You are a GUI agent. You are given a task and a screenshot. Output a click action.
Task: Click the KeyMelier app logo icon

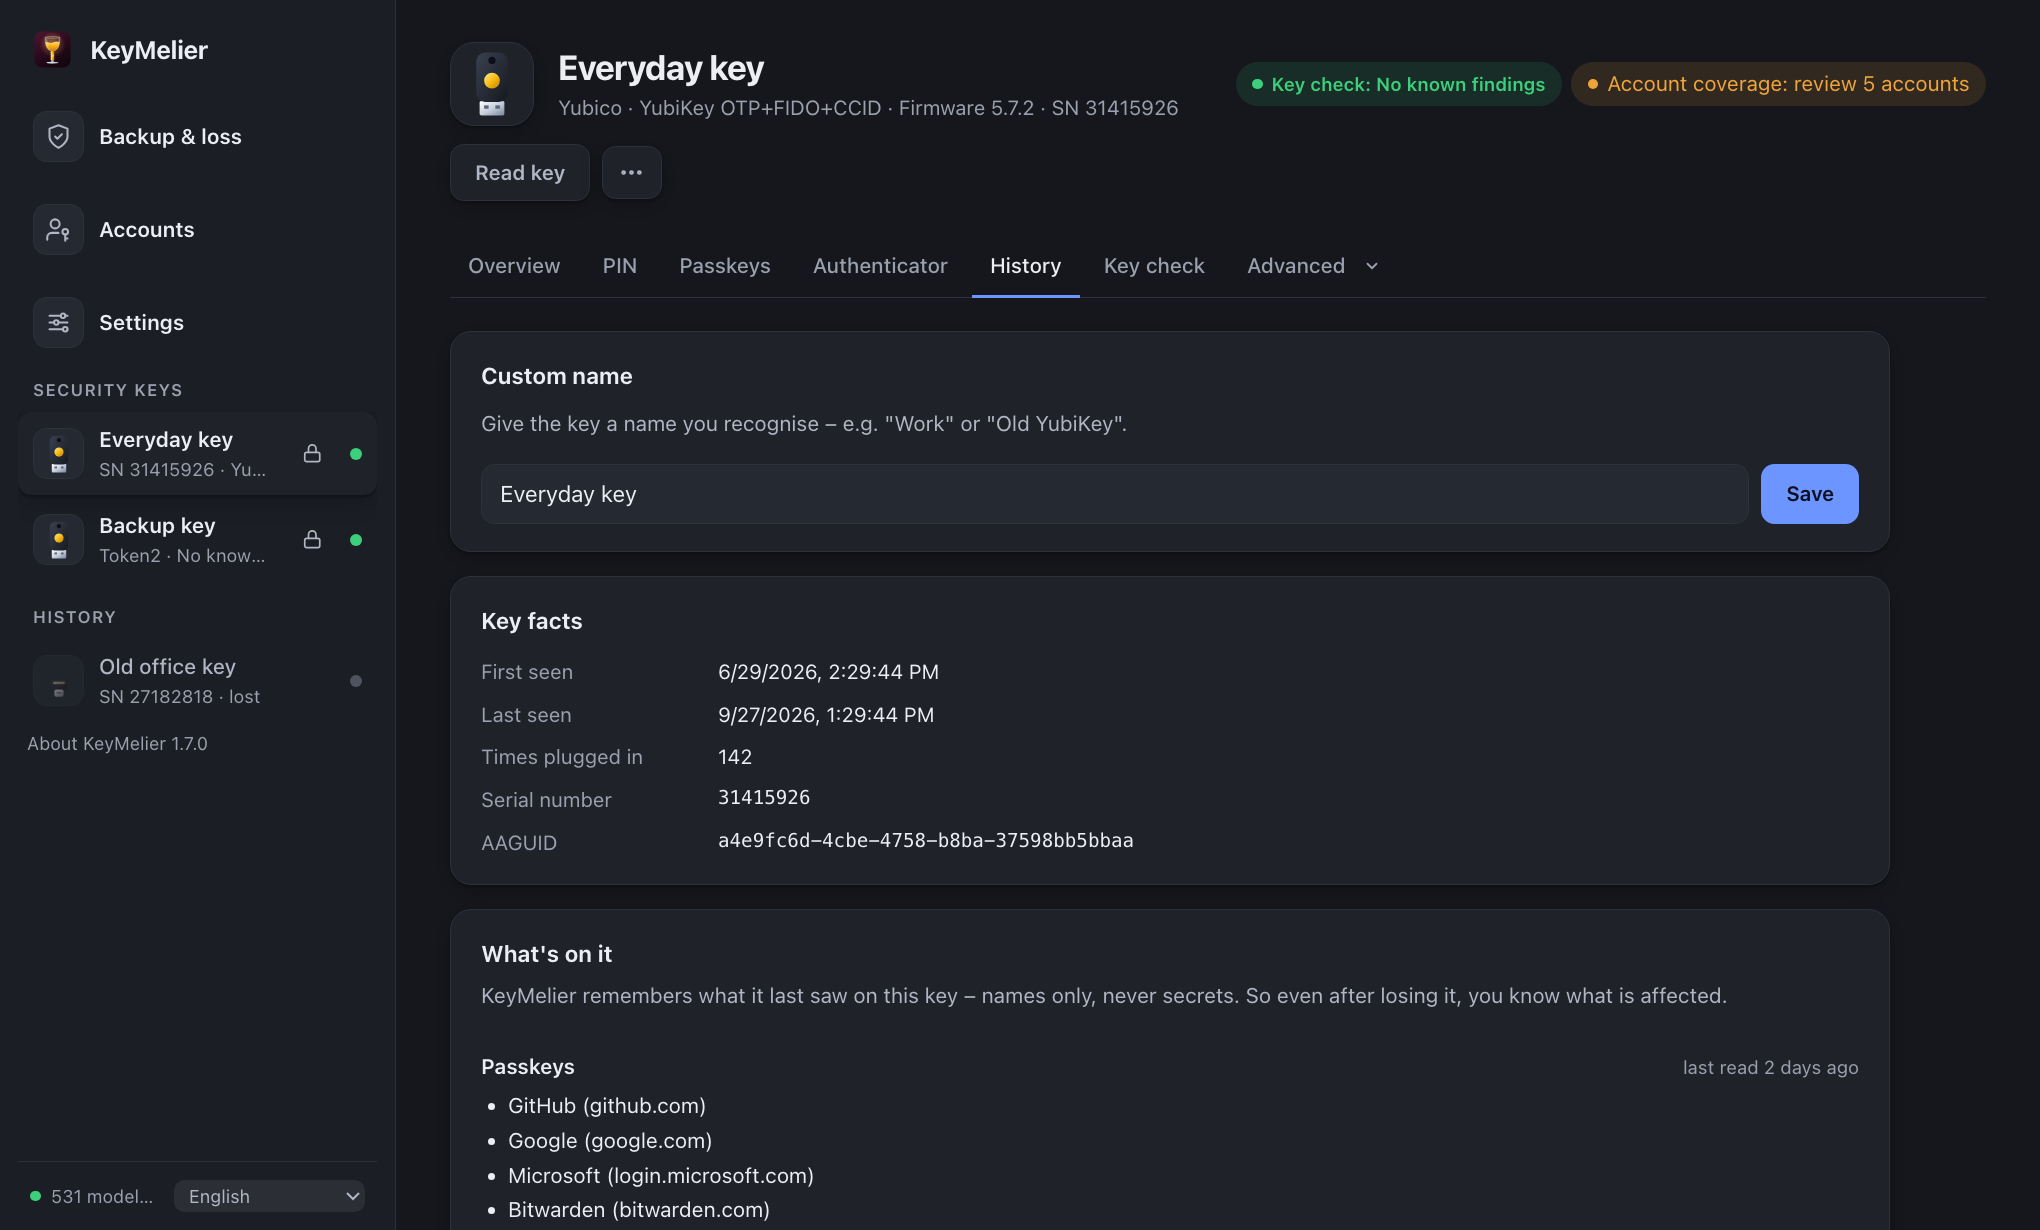[52, 50]
